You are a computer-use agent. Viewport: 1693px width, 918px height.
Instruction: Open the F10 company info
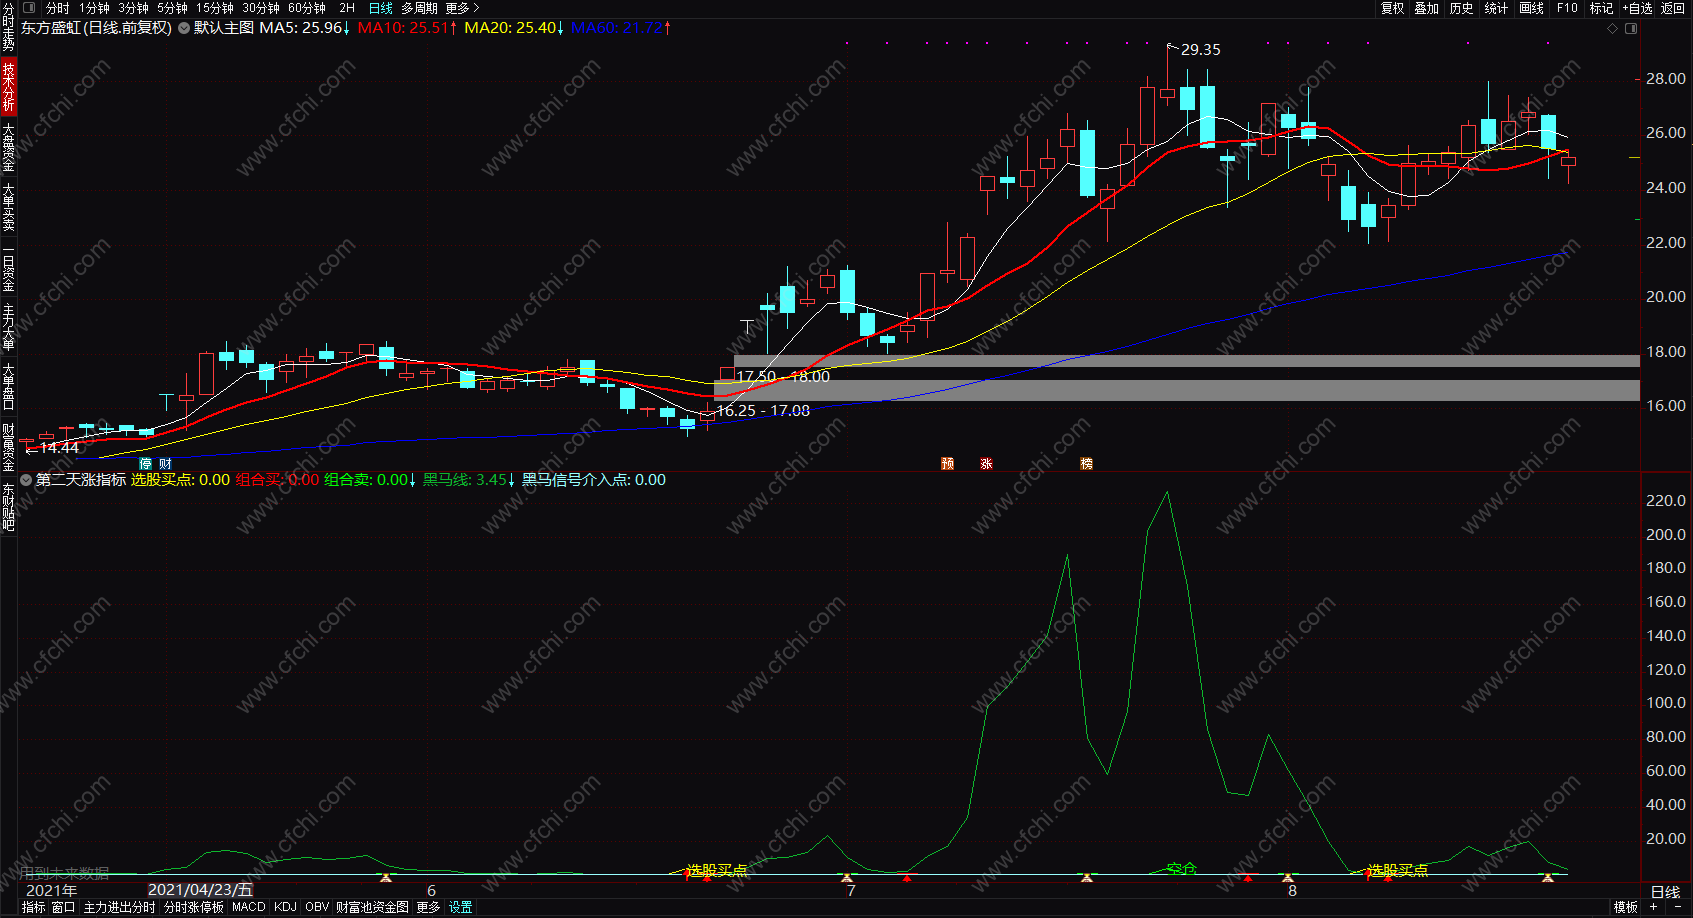1567,8
